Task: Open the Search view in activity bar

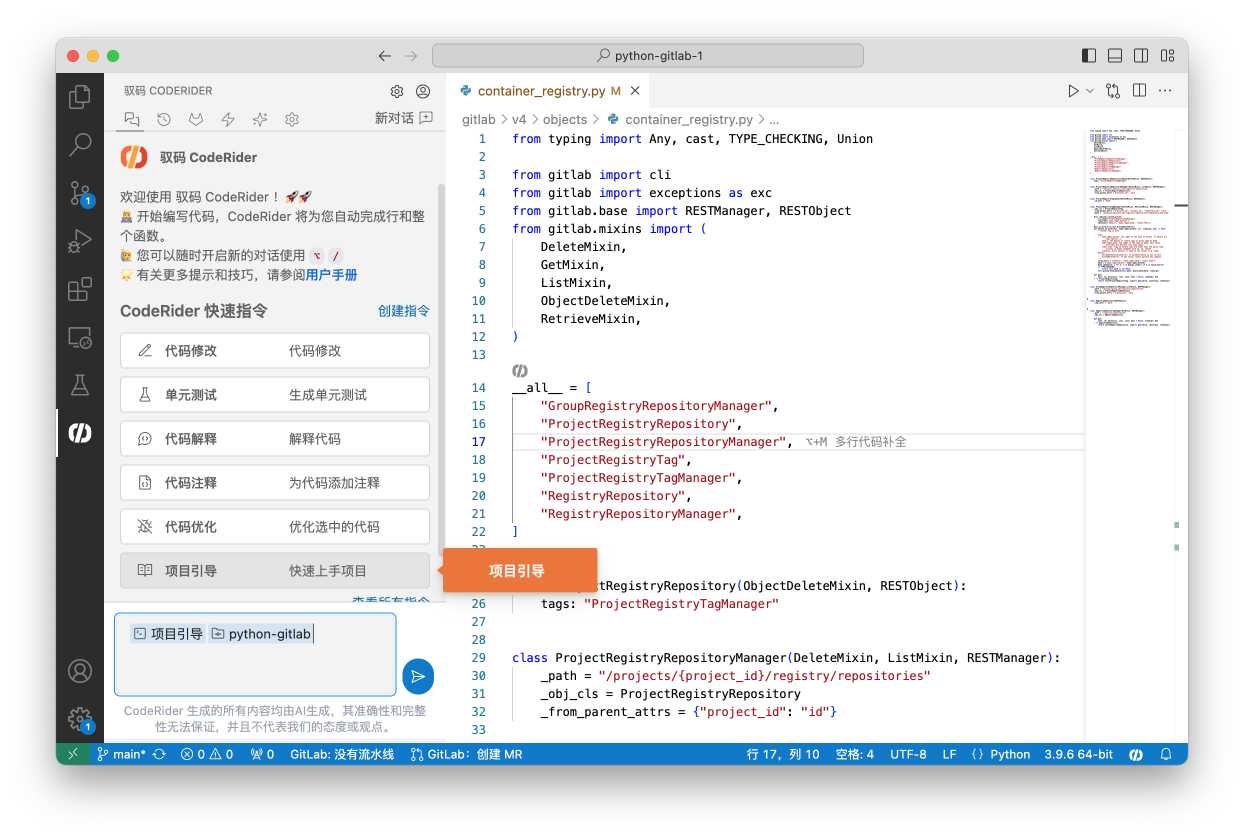Action: pos(80,145)
